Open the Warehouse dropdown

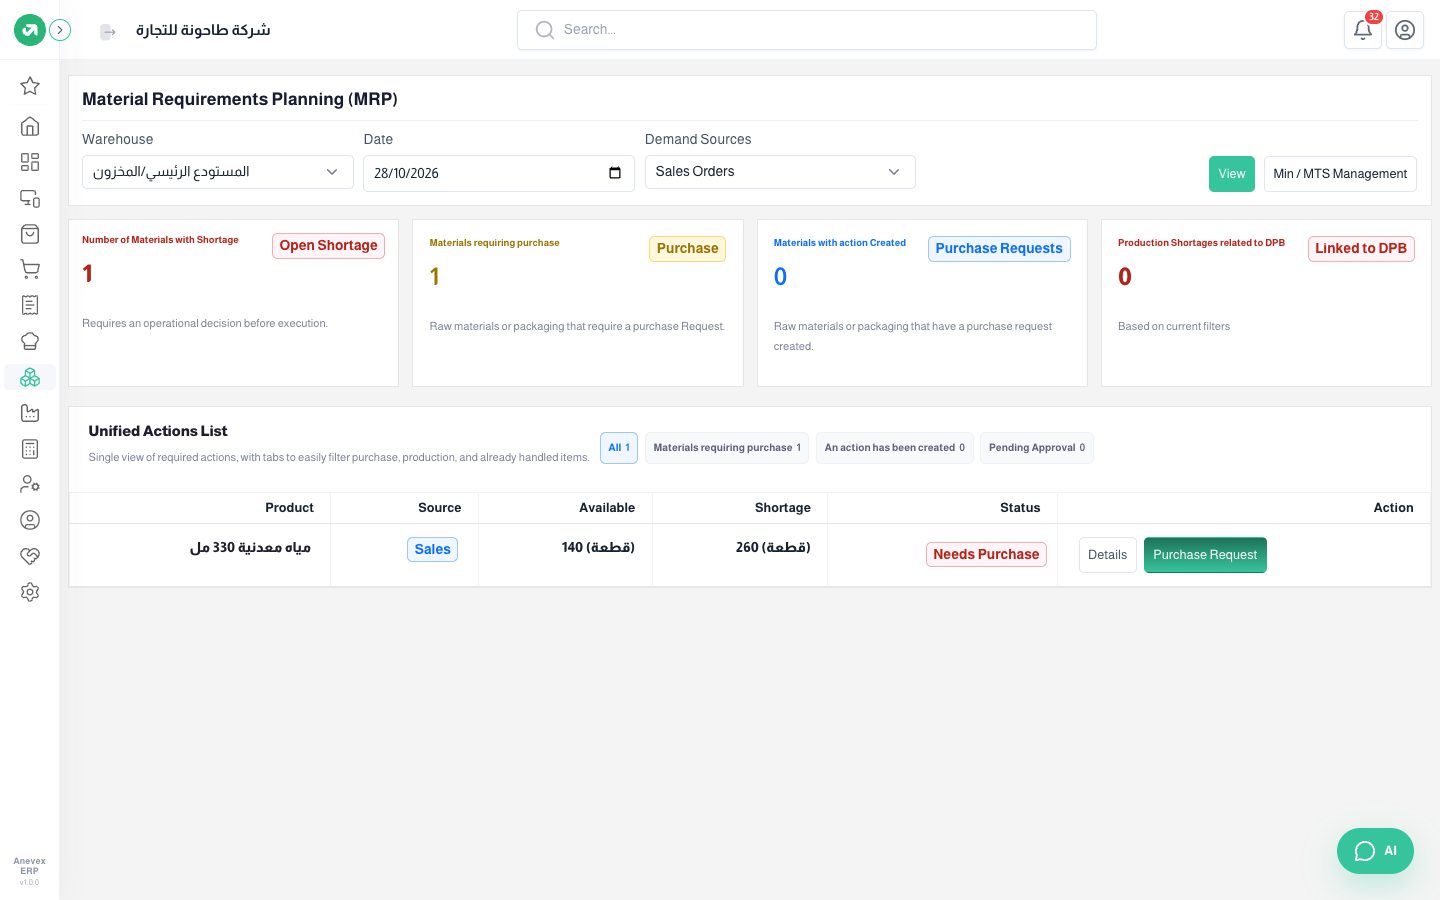(218, 172)
